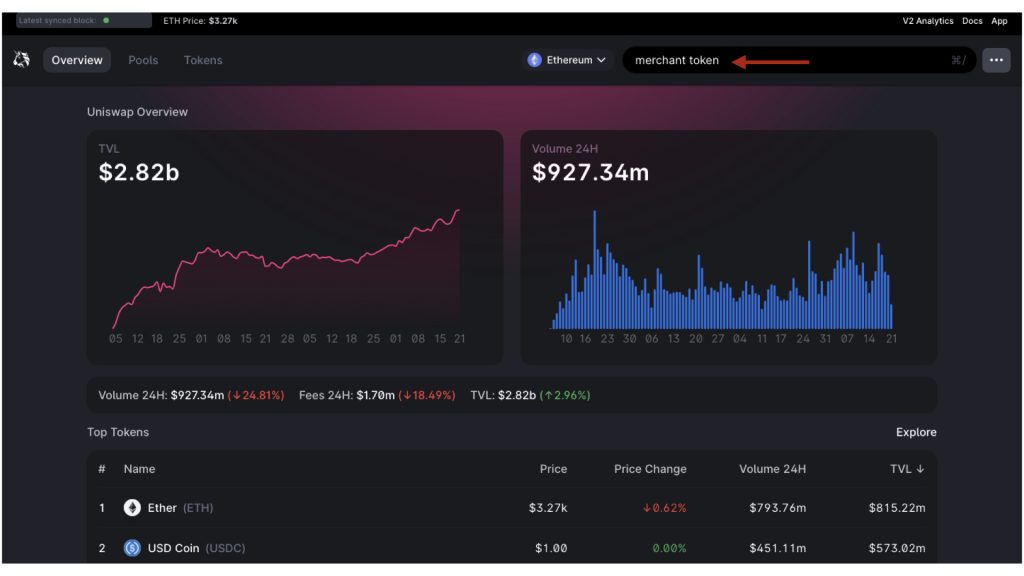The image size is (1024, 576).
Task: Click the USD Coin volume $451.11m value
Action: [777, 548]
